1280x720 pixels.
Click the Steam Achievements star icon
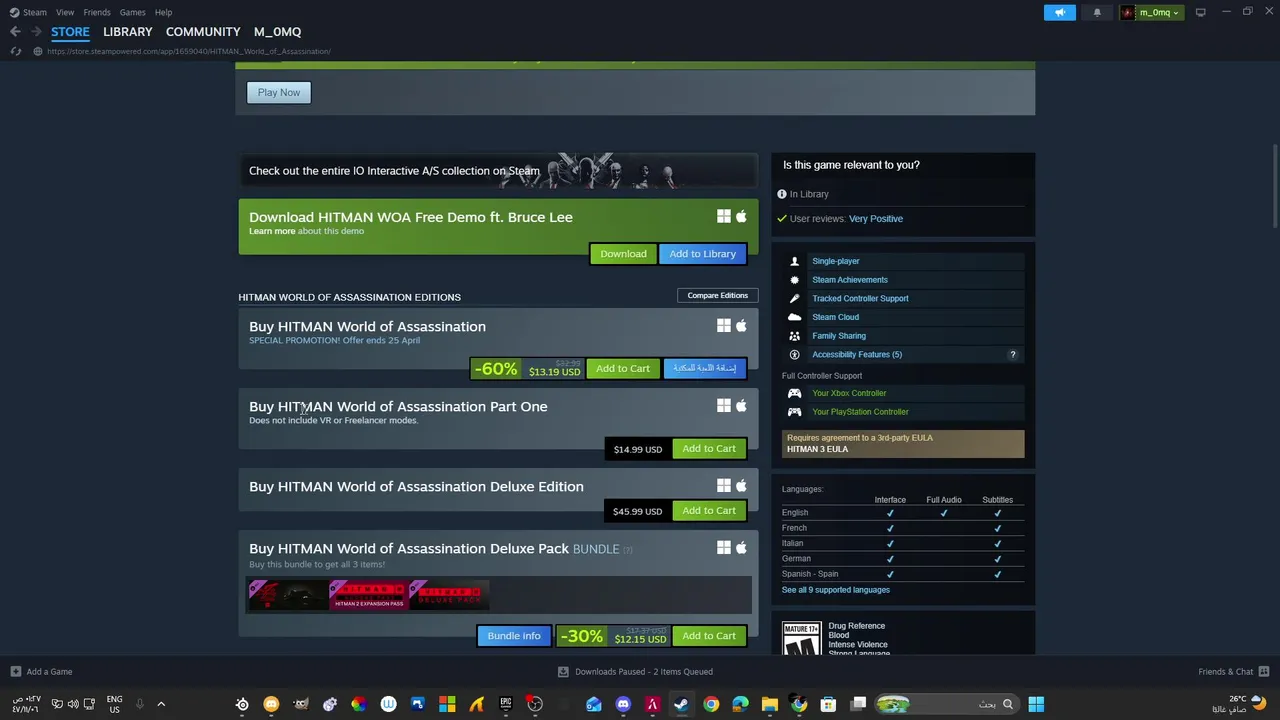794,280
